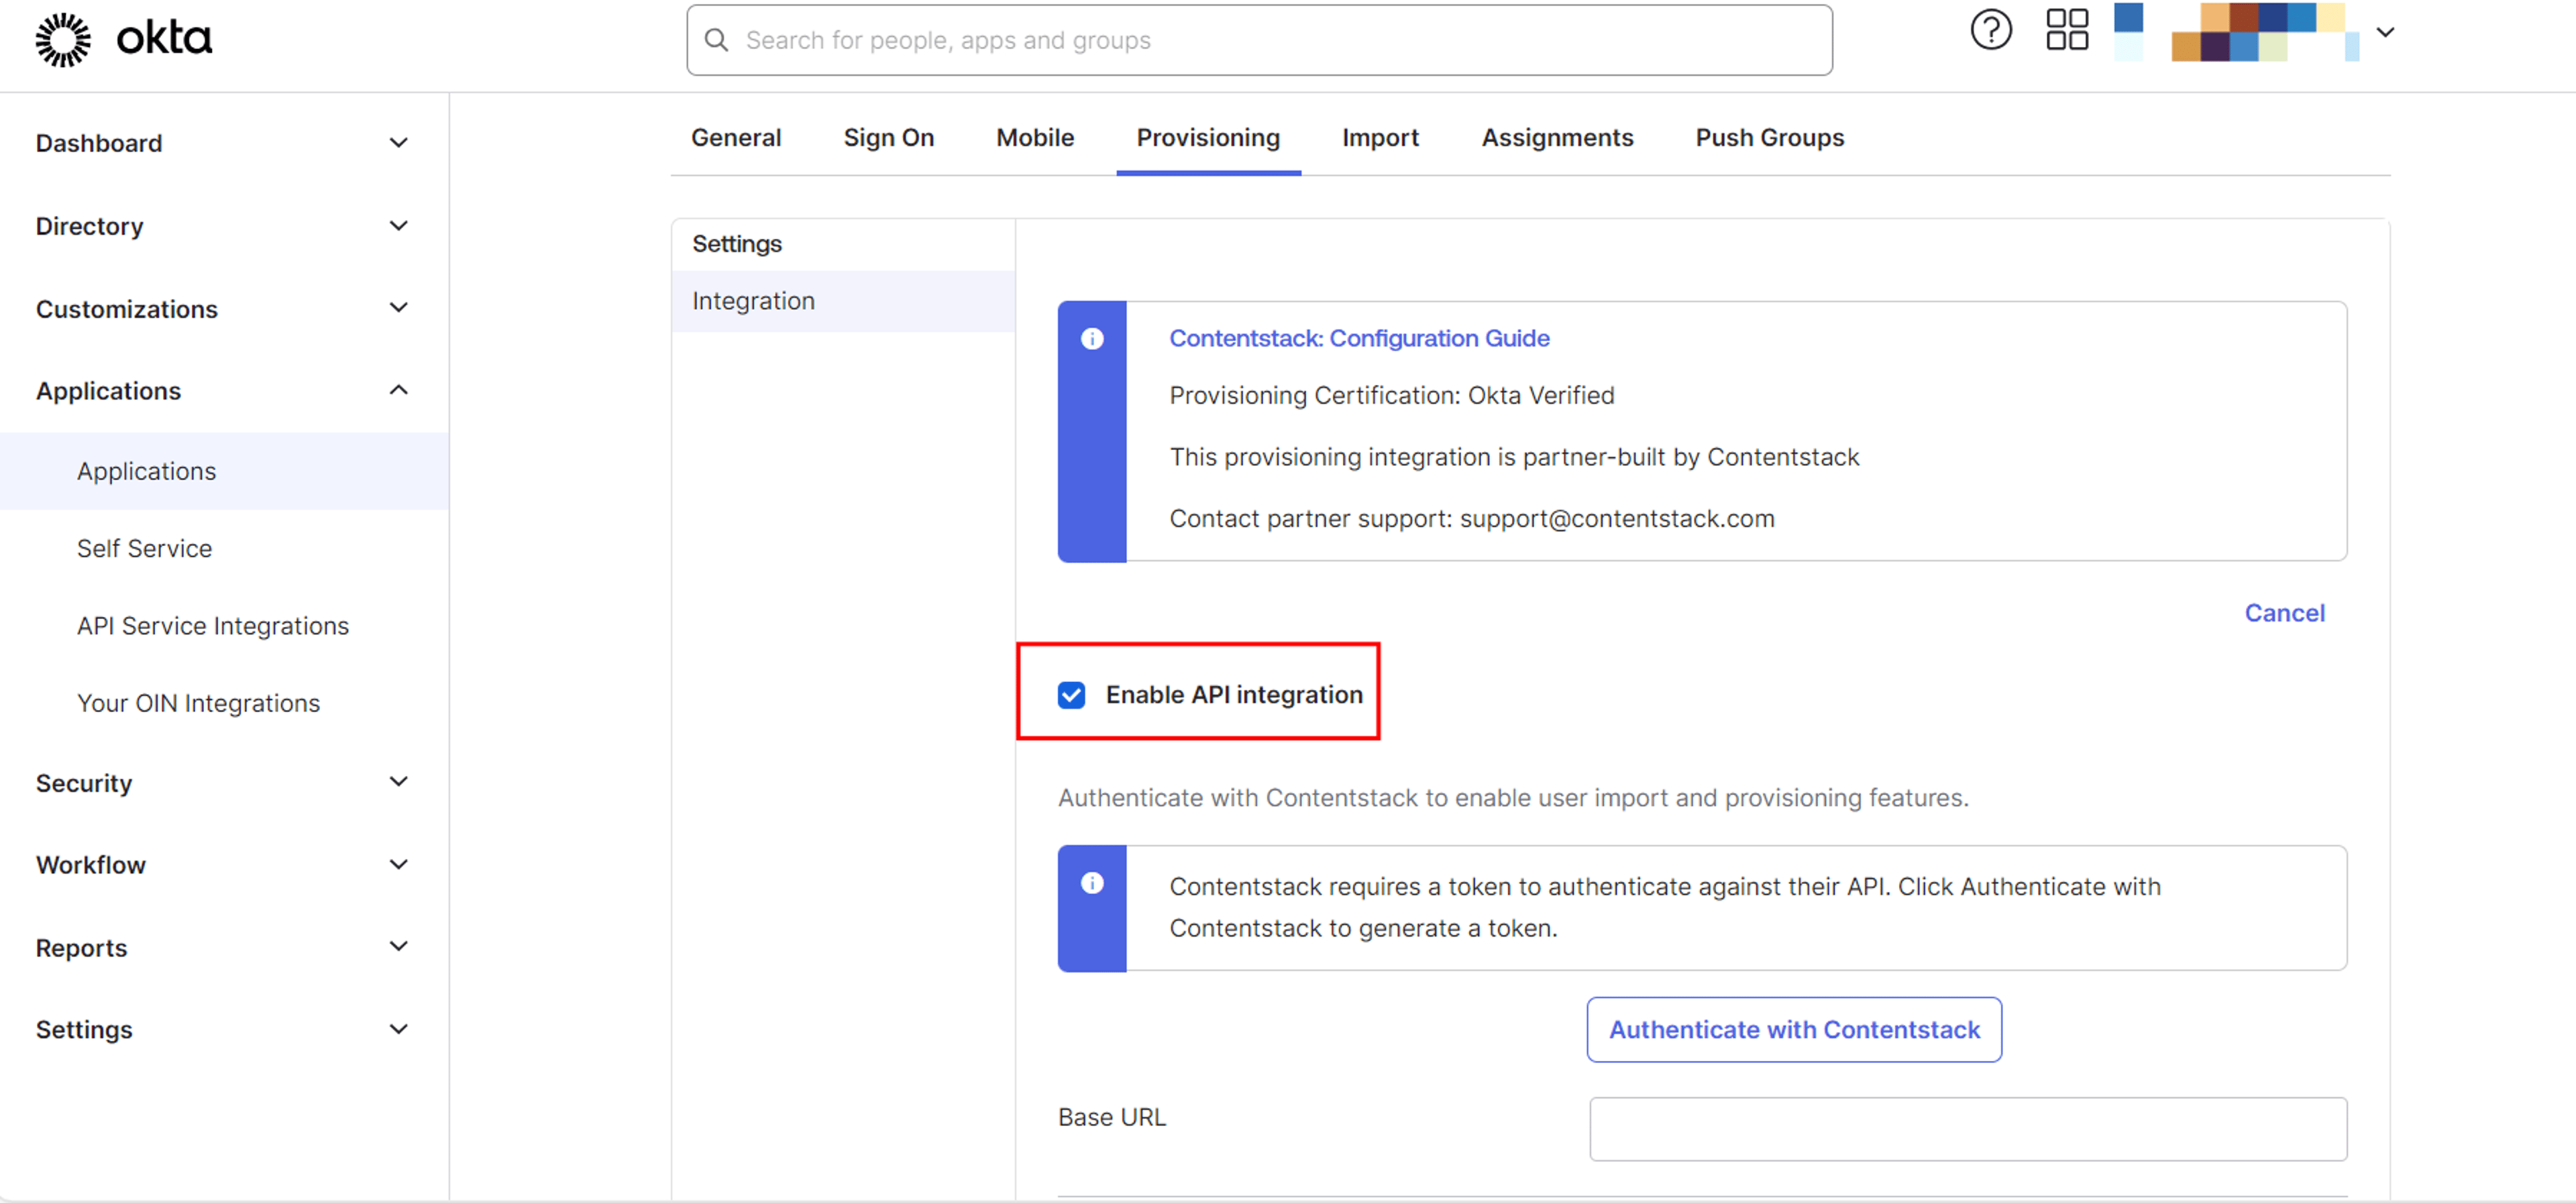Open API Service Integrations item
Viewport: 2576px width, 1203px height.
pos(212,626)
